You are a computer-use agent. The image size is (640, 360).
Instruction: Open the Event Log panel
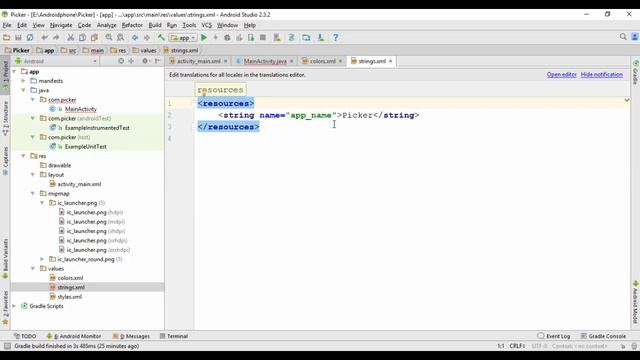tap(554, 336)
